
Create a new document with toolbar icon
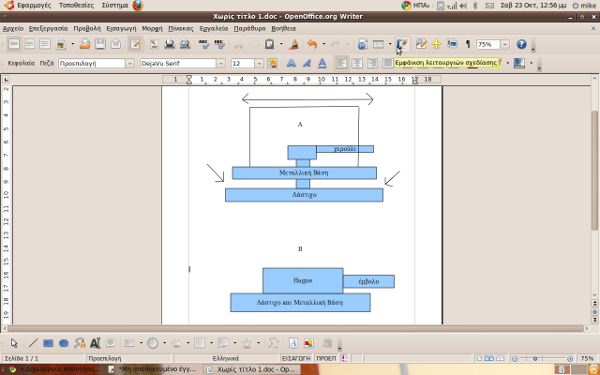pos(60,44)
